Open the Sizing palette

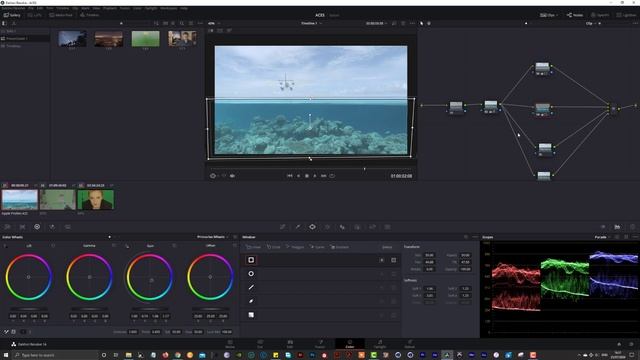(x=372, y=227)
